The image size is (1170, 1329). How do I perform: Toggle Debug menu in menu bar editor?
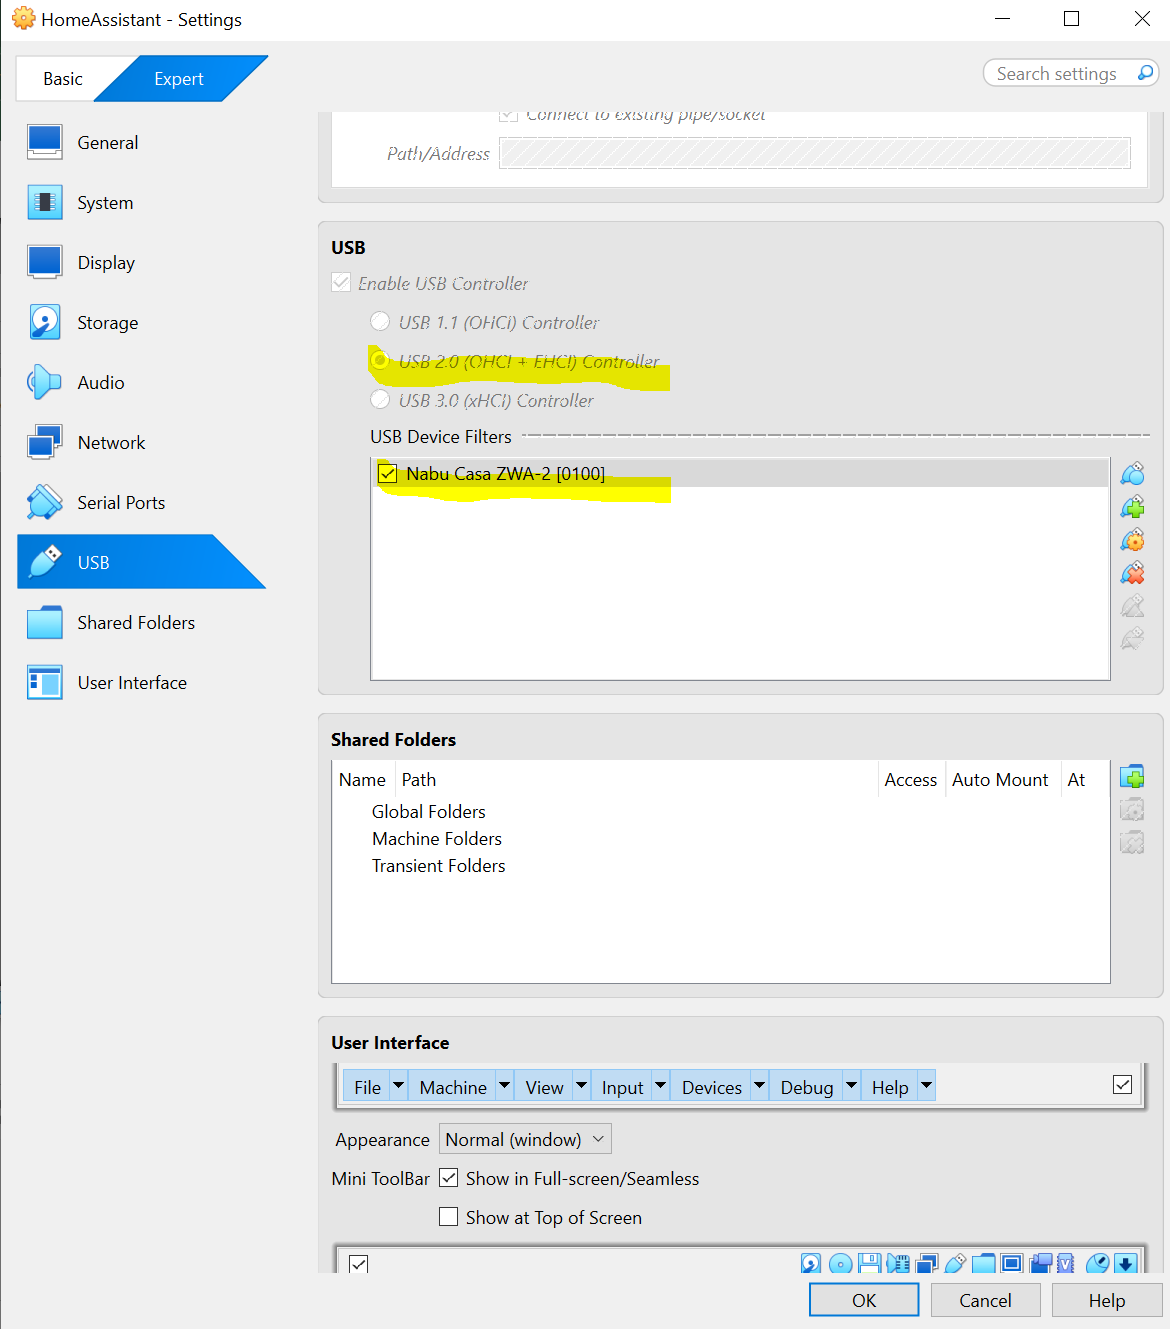point(807,1087)
